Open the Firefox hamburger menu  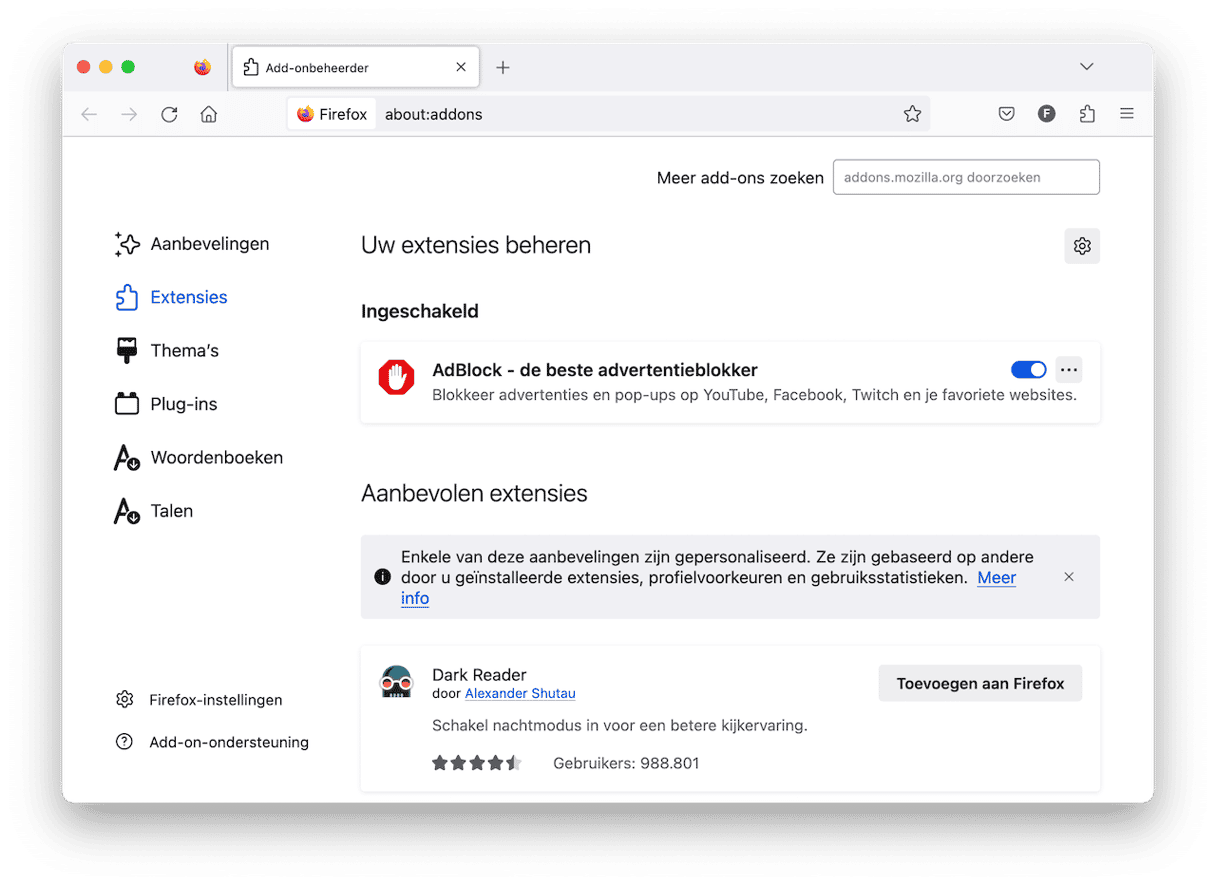tap(1127, 114)
